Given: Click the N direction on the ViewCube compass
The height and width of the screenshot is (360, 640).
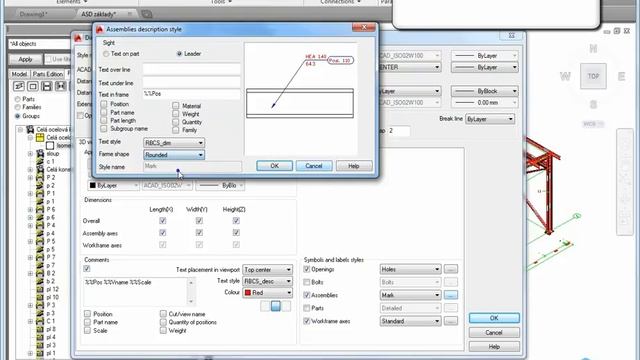Looking at the screenshot, I should (593, 49).
